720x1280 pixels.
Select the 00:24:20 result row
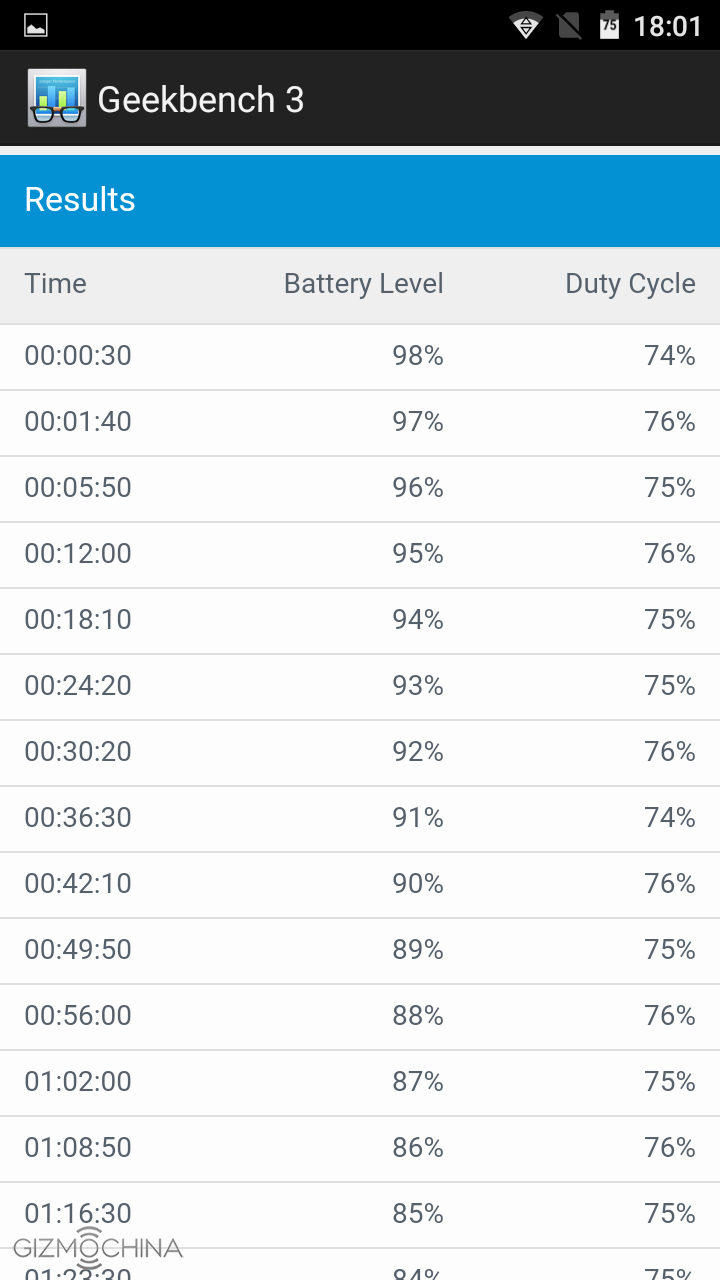pos(360,686)
